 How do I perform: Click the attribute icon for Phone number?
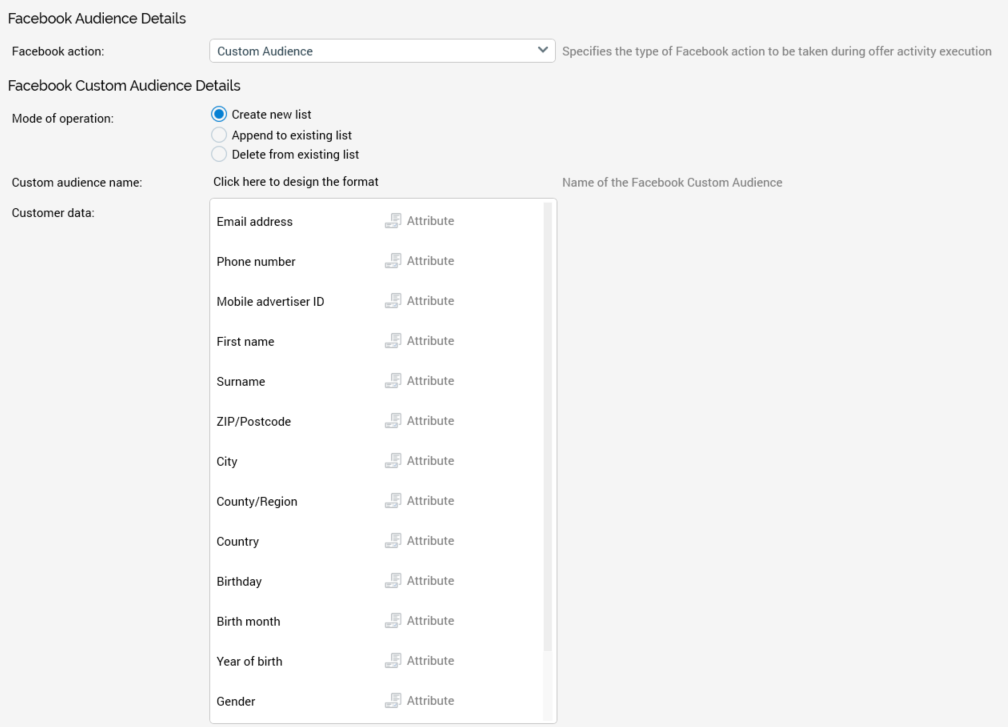pyautogui.click(x=393, y=261)
